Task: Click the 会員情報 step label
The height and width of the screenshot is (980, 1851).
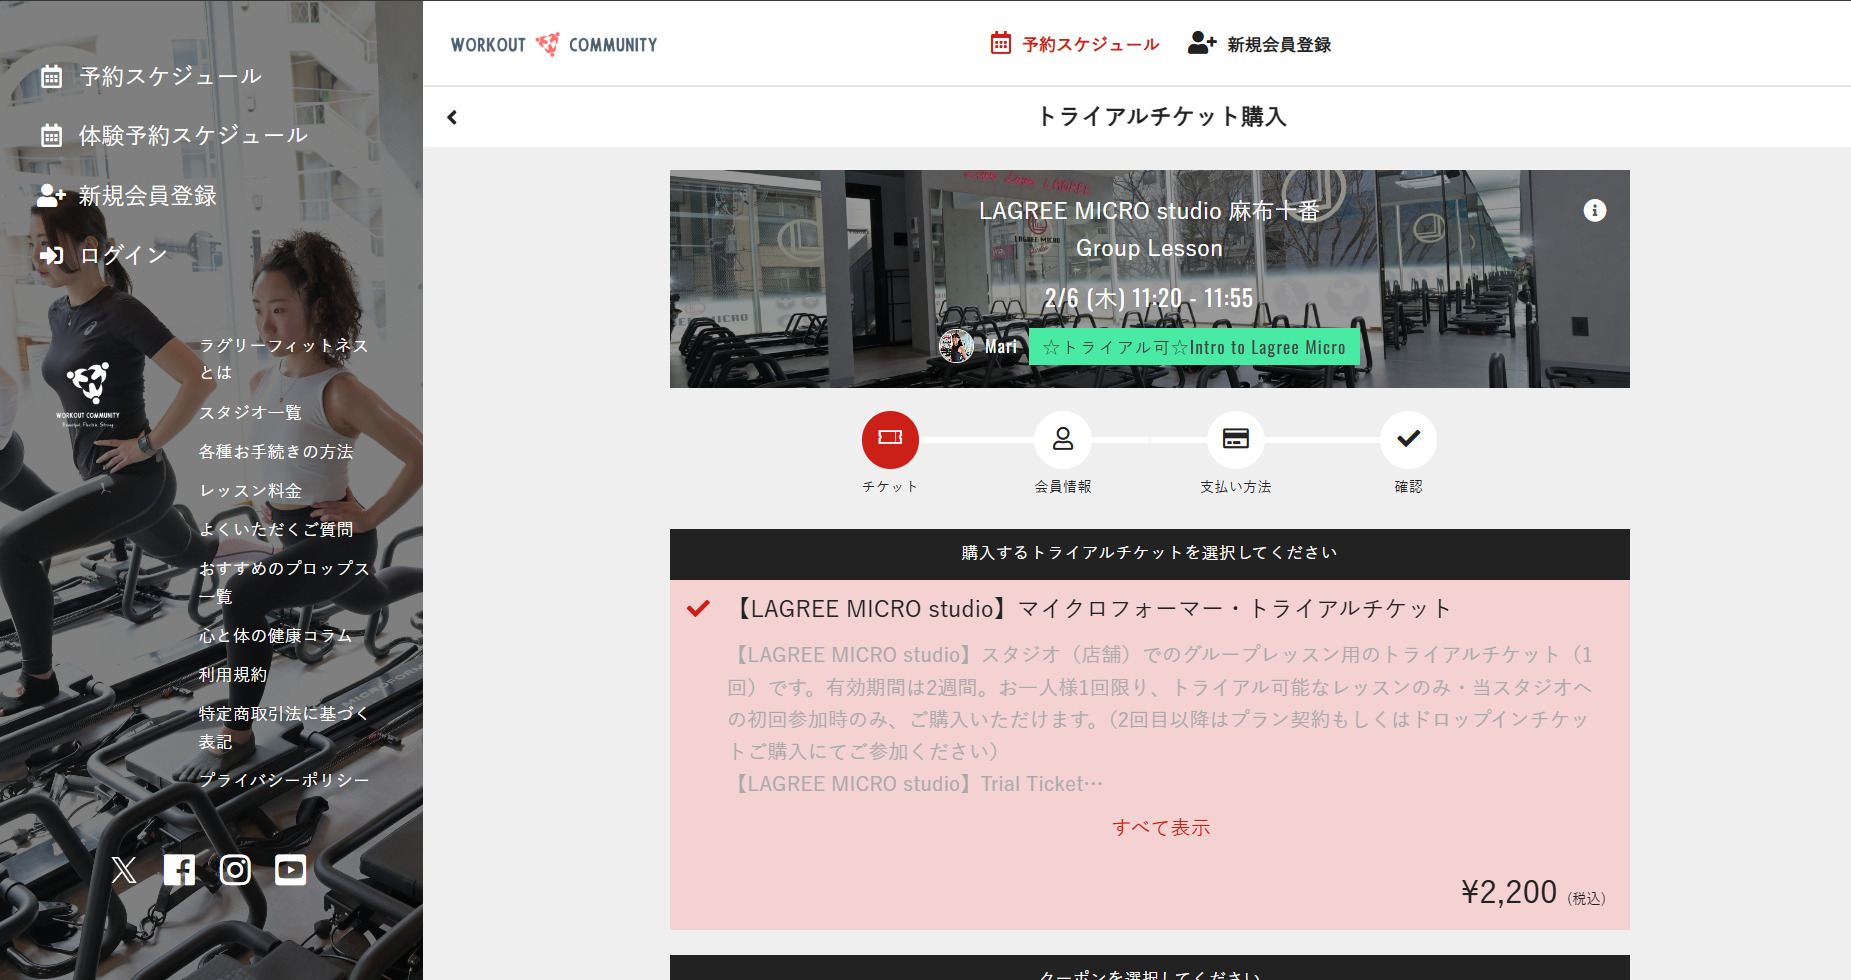Action: point(1063,487)
